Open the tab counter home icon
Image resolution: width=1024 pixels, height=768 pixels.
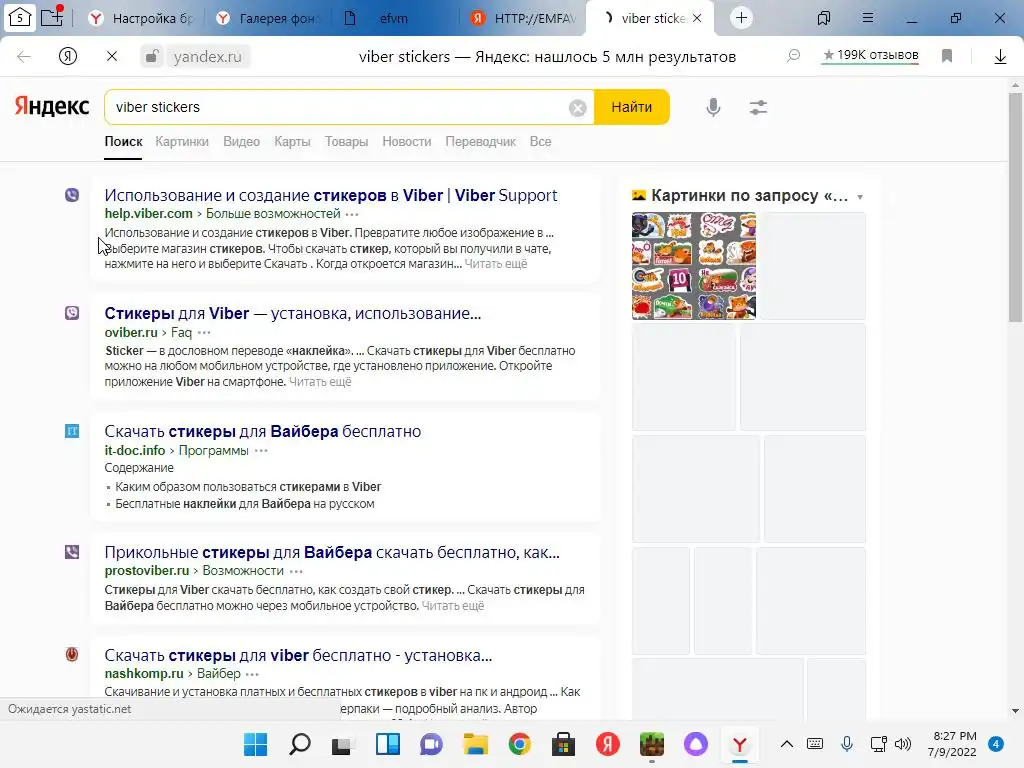tap(20, 18)
